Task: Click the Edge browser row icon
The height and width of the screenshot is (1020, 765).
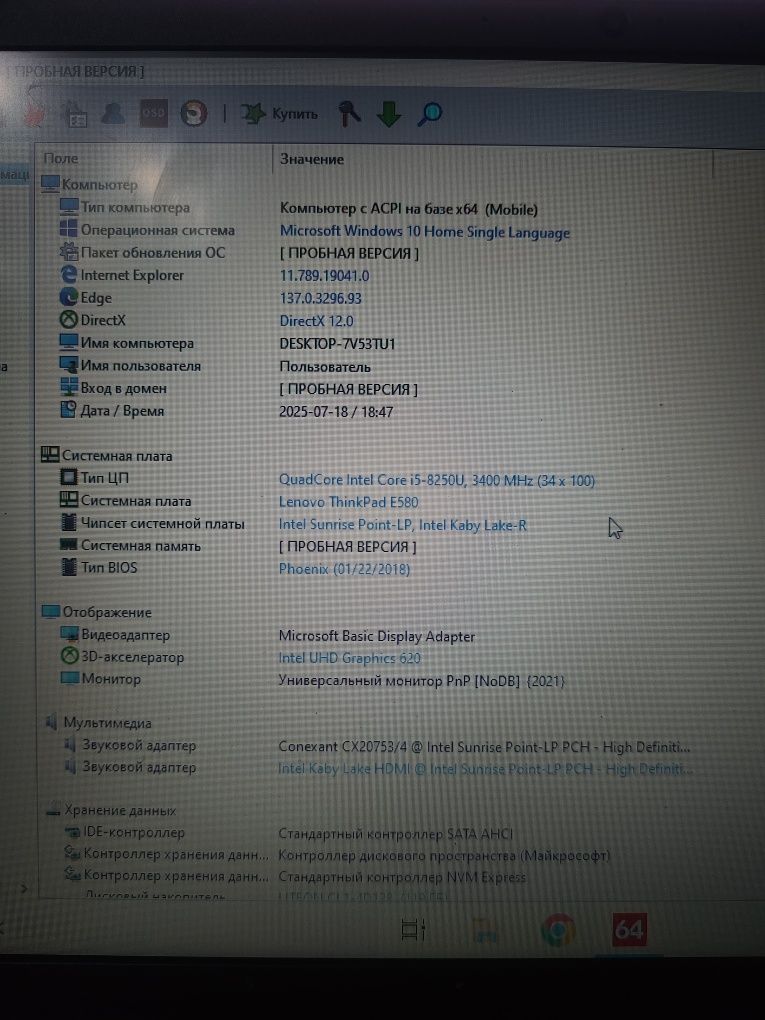Action: point(68,297)
